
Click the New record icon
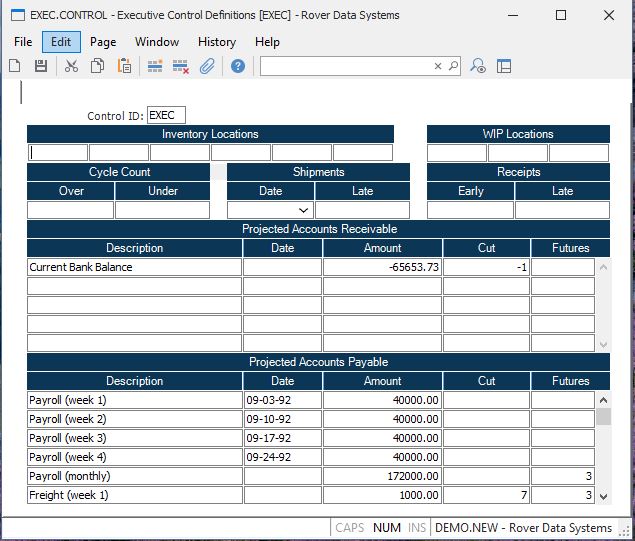click(x=15, y=66)
